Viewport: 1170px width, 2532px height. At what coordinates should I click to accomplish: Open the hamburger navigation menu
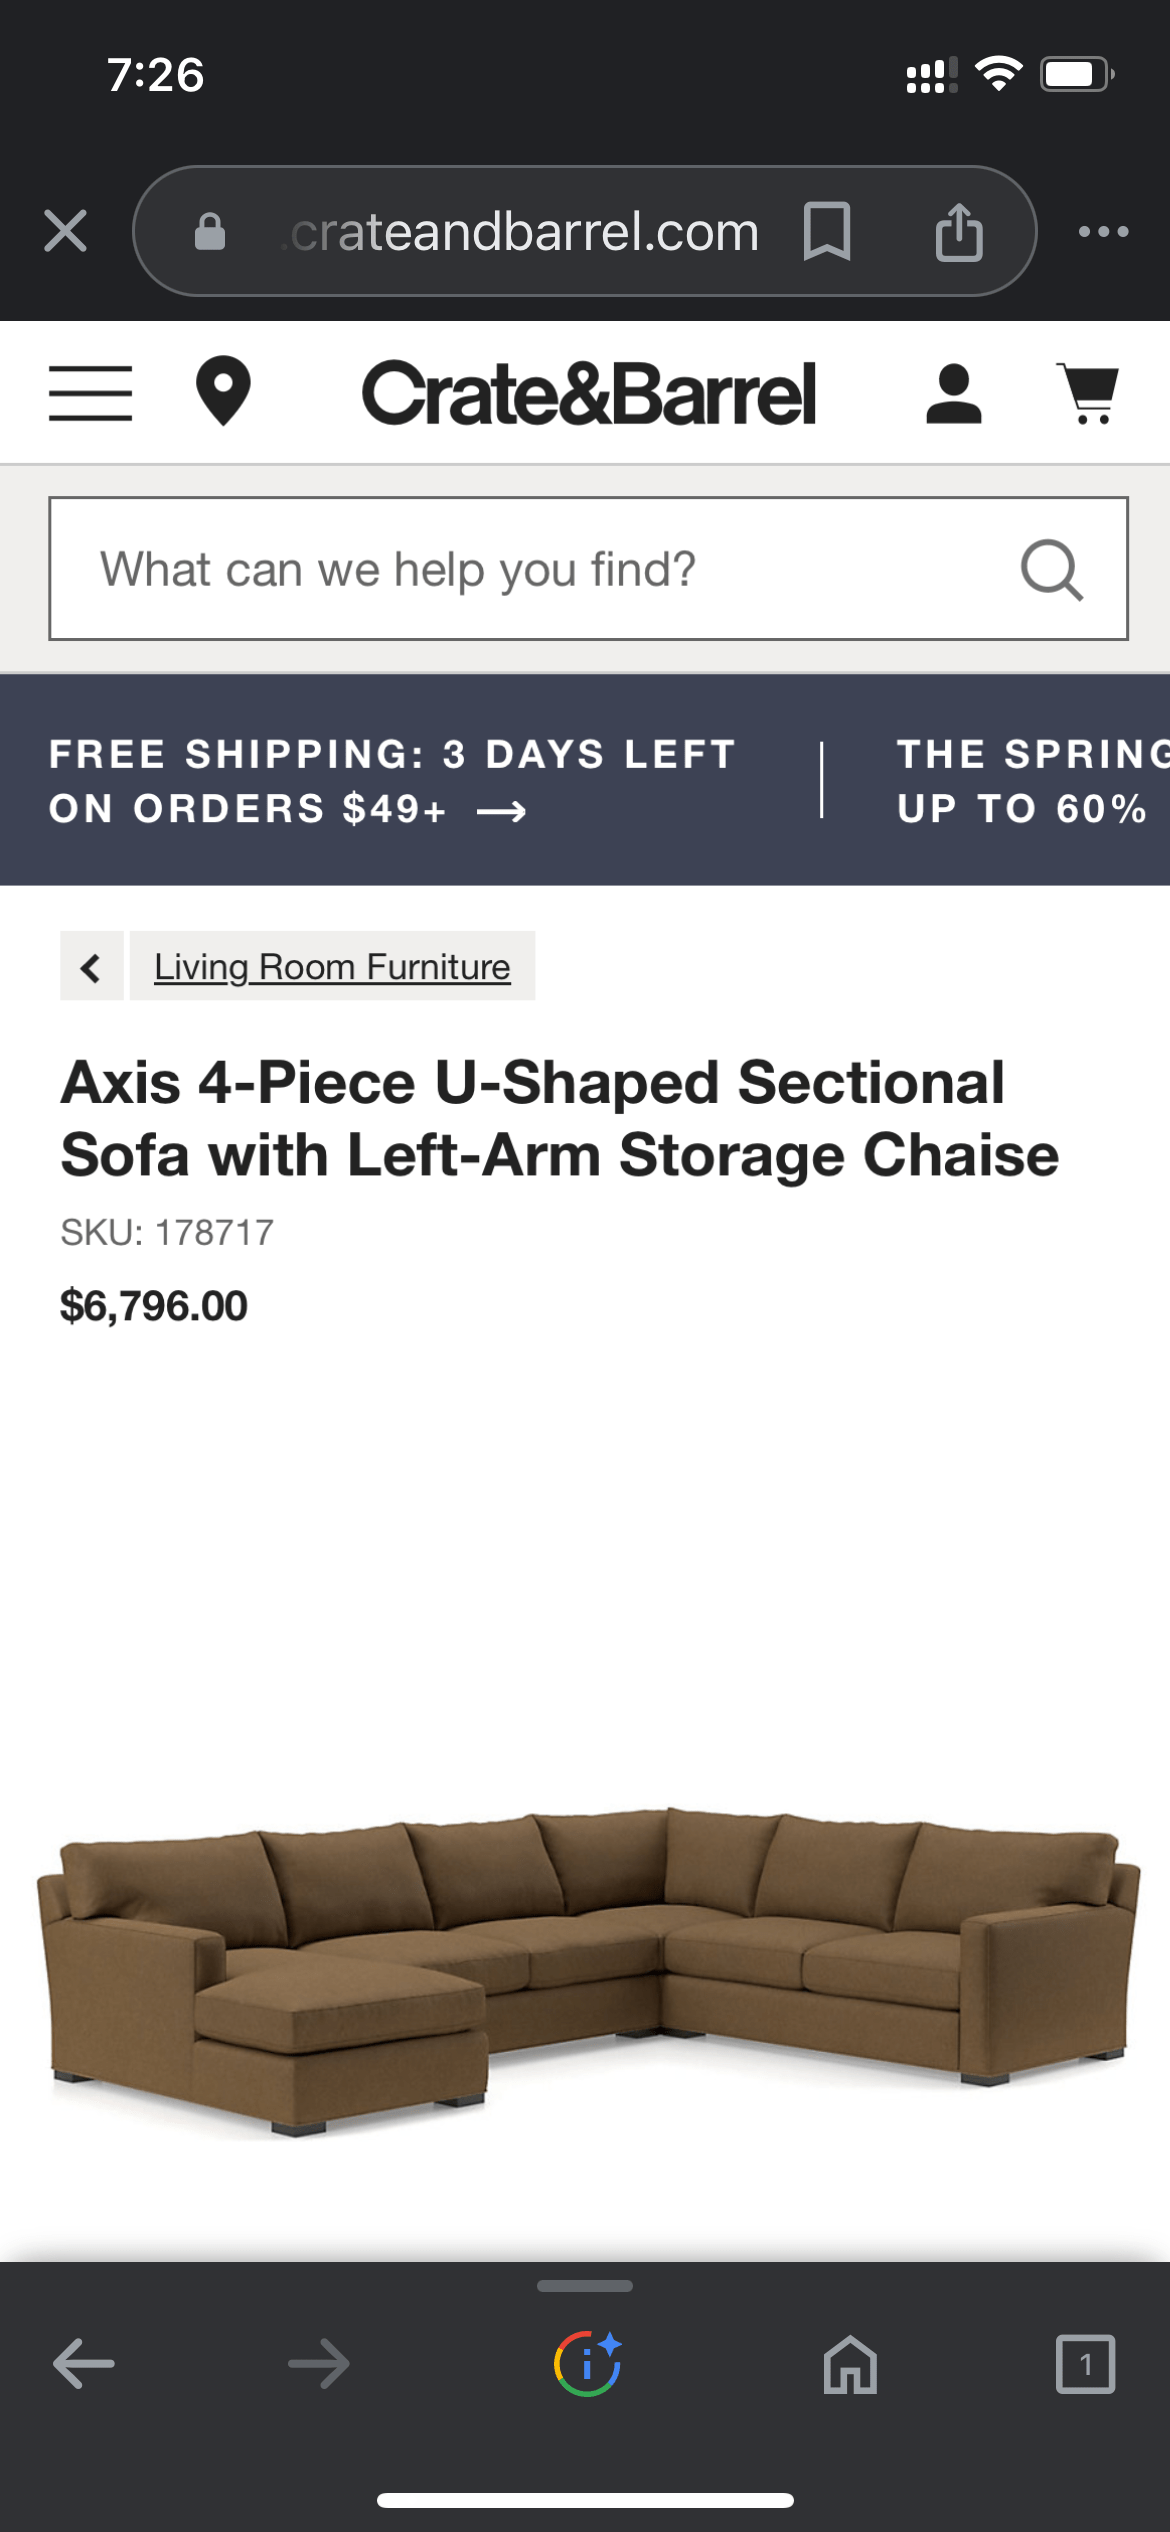(x=90, y=392)
